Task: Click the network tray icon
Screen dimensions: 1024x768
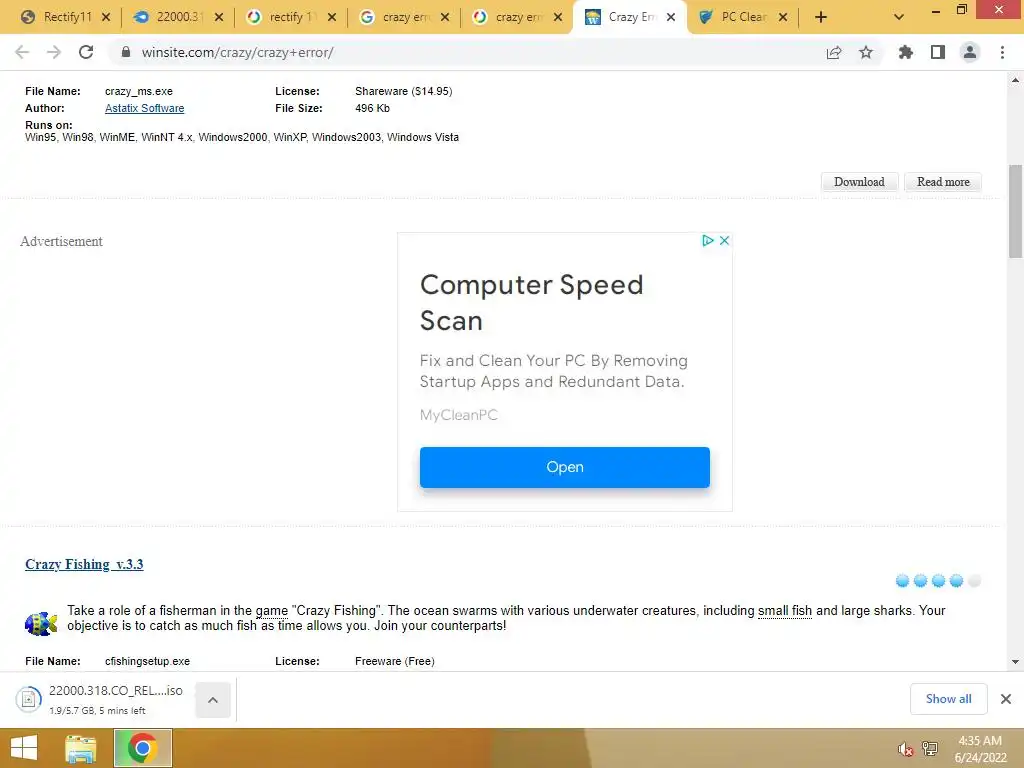Action: 929,749
